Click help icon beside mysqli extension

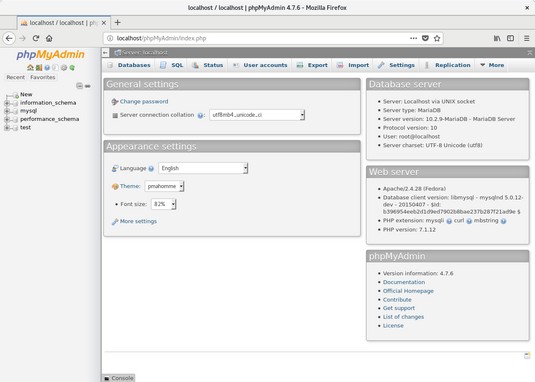449,221
